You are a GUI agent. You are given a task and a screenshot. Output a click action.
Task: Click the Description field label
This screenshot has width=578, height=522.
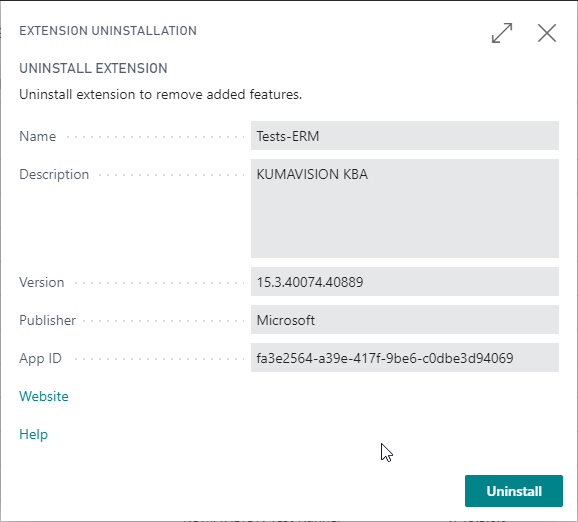click(x=54, y=174)
